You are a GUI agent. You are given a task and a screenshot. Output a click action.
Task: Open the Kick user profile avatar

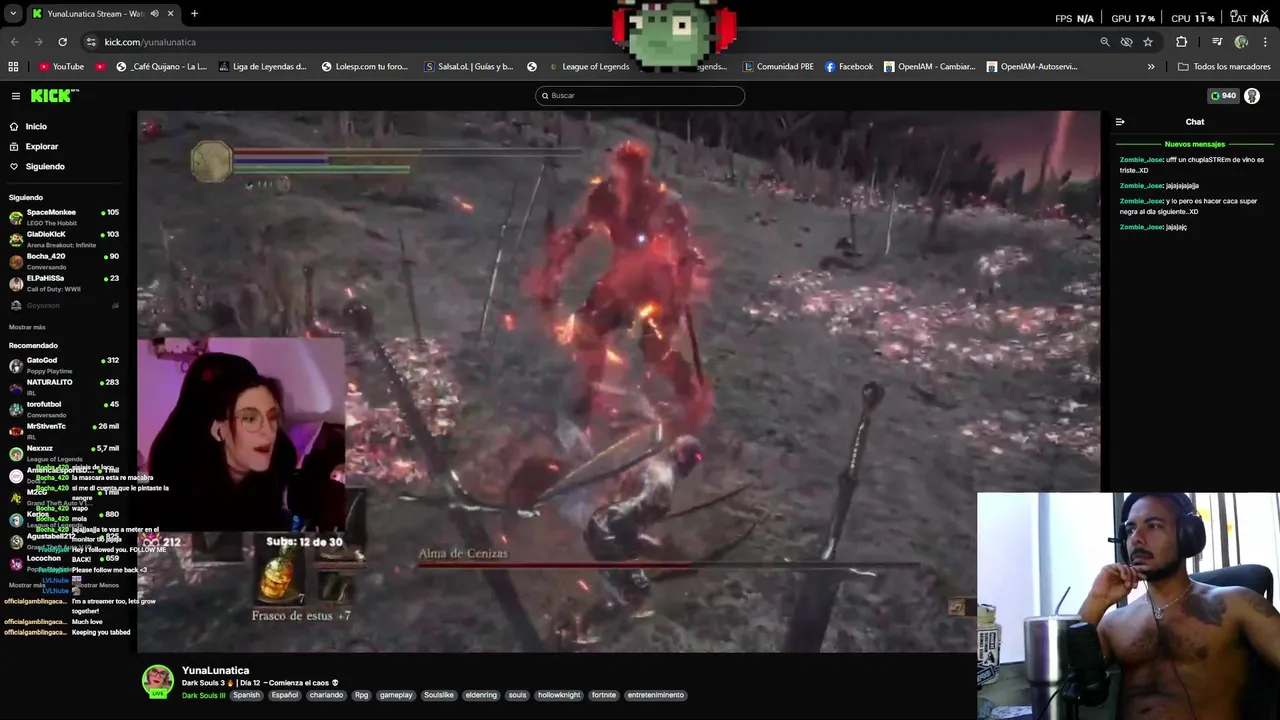click(x=1252, y=96)
